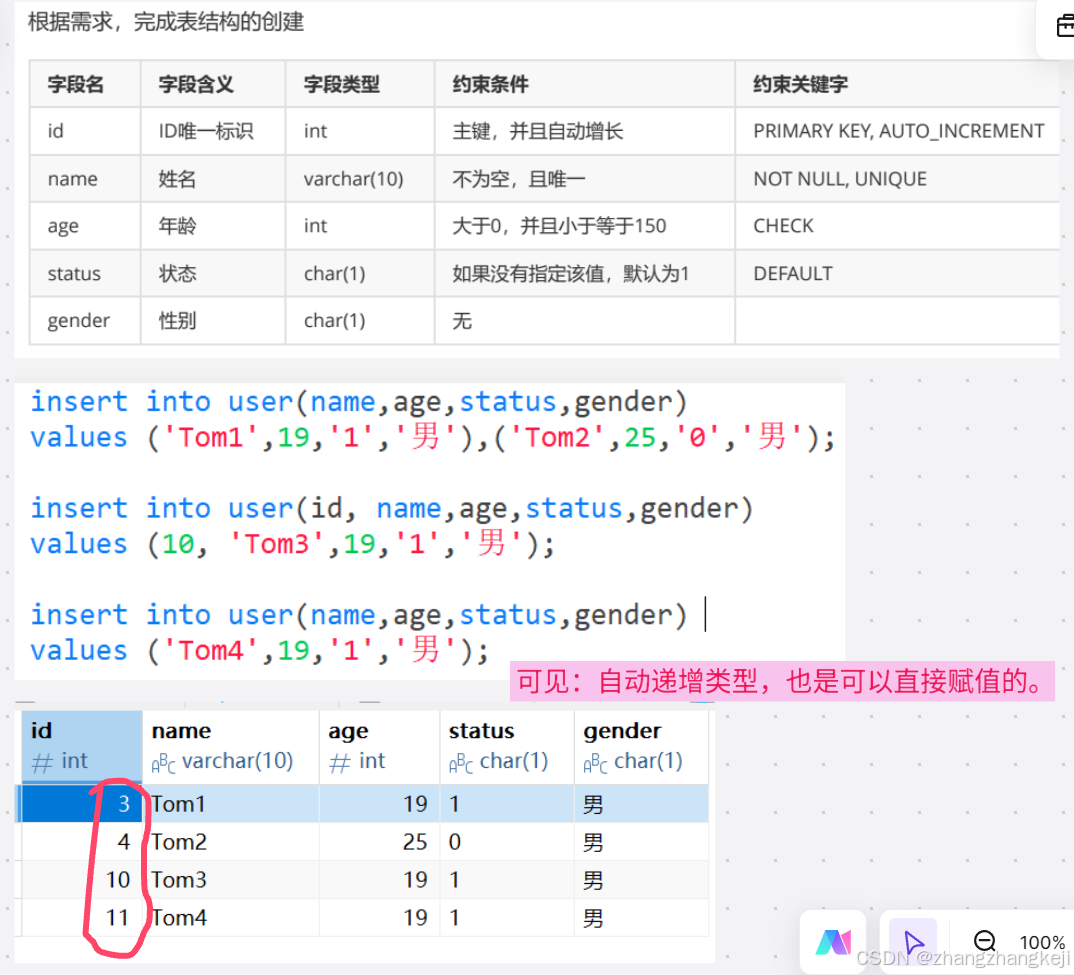Click the 大于0，并且小于等于150 cell

click(x=584, y=226)
